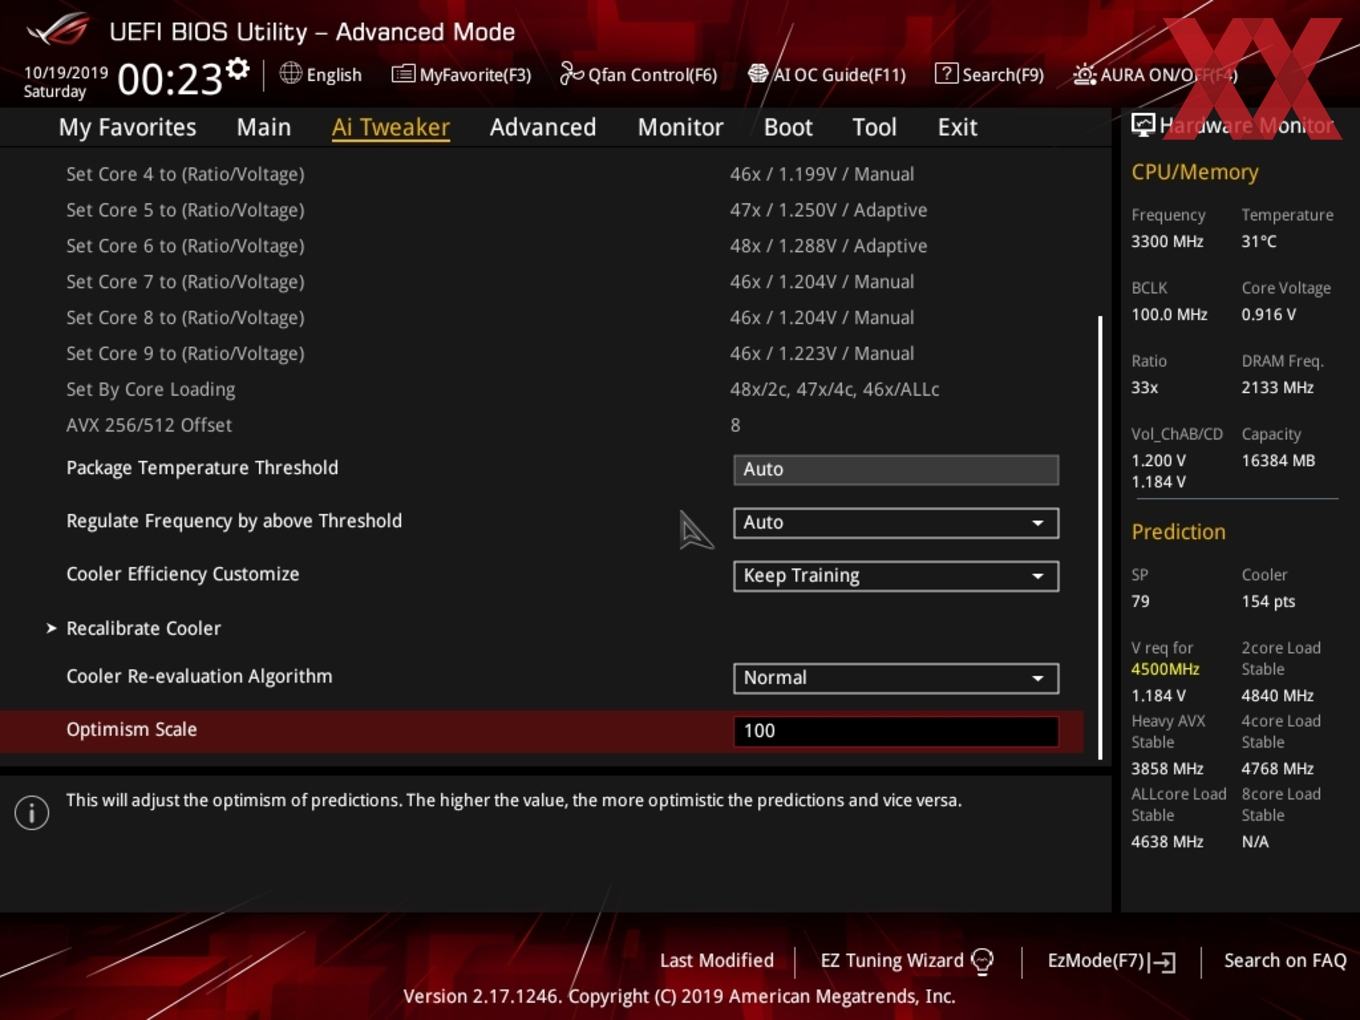Image resolution: width=1360 pixels, height=1020 pixels.
Task: Toggle AURA ON/OFF(F4)
Action: pos(1155,74)
